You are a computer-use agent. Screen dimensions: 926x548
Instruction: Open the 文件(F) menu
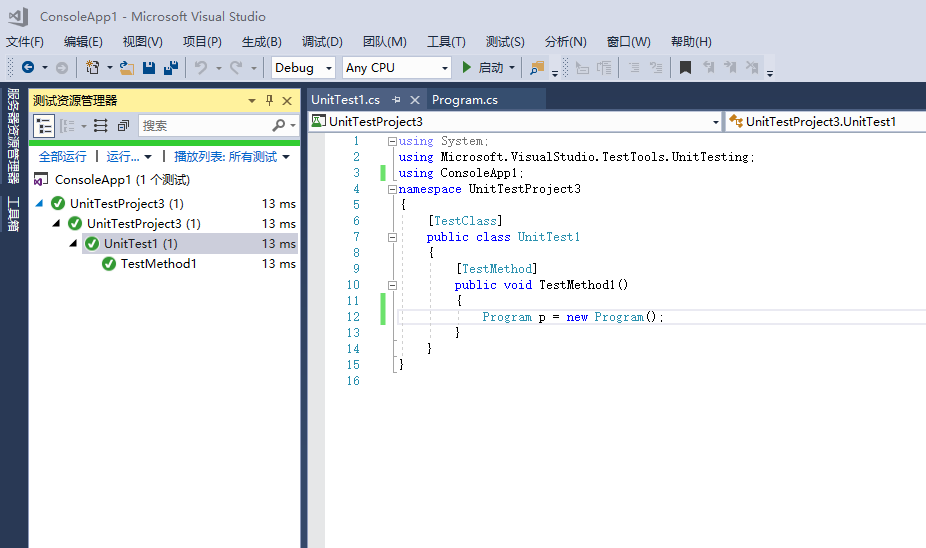pos(25,42)
